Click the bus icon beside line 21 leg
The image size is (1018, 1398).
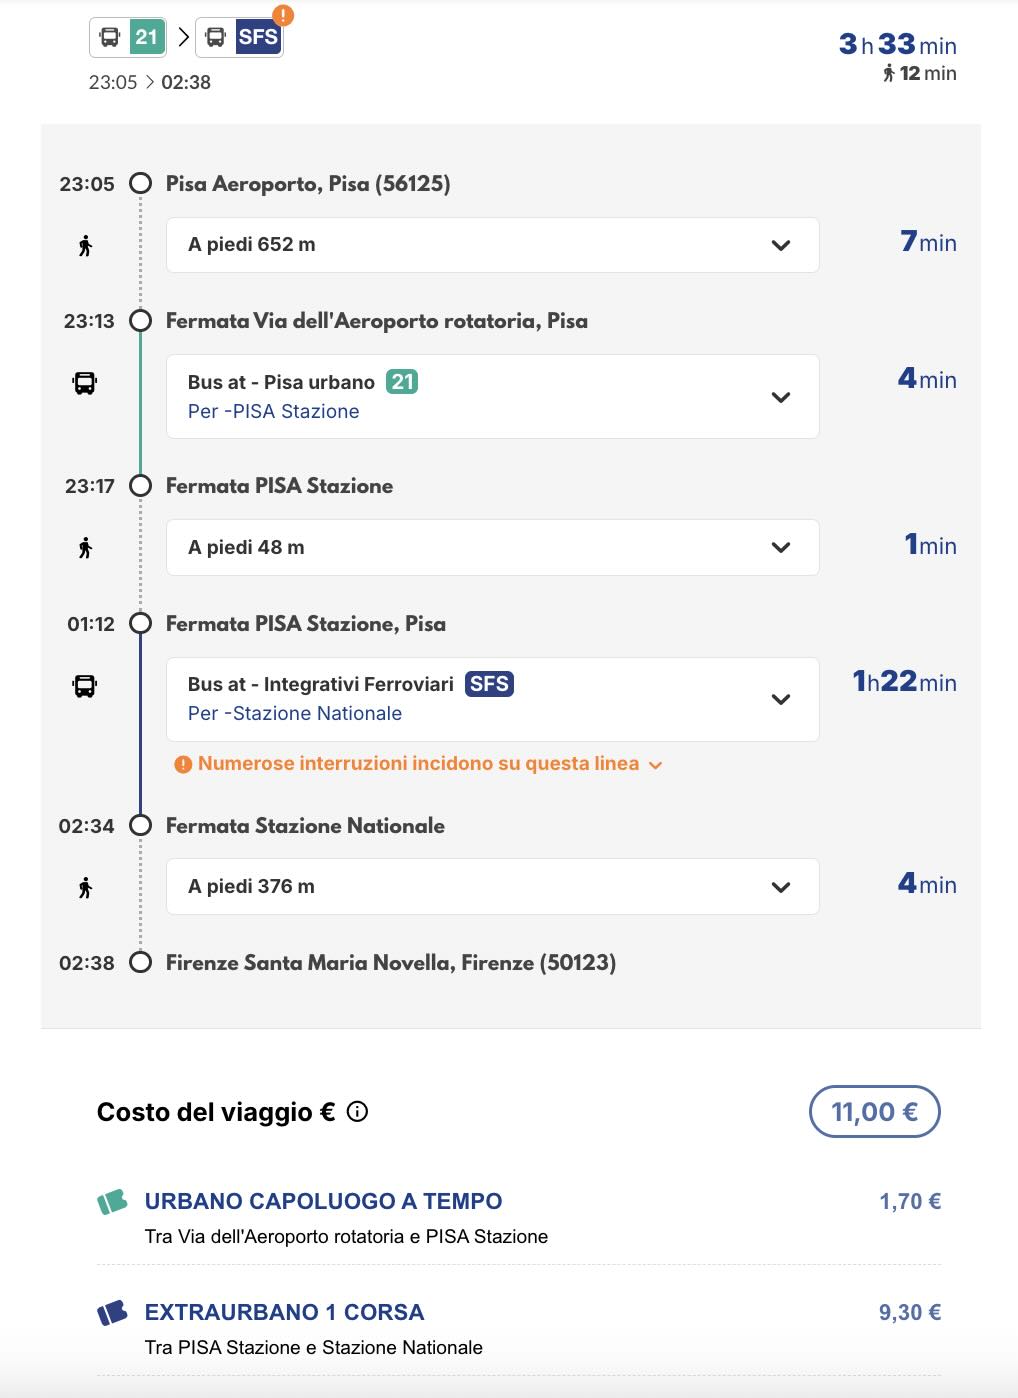coord(85,383)
